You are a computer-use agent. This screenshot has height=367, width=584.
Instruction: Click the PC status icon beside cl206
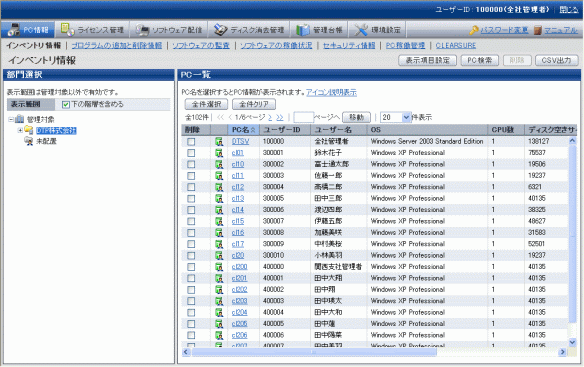[x=219, y=335]
